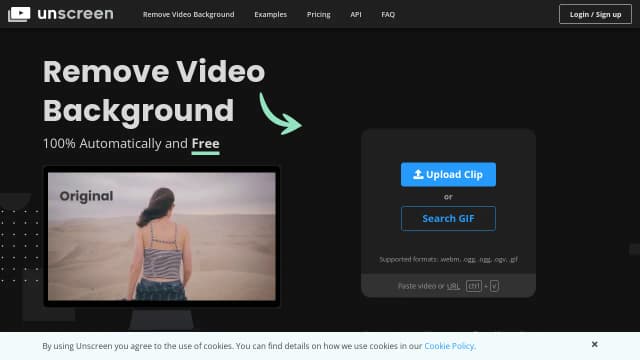Open the Cookie Policy link

(x=449, y=346)
